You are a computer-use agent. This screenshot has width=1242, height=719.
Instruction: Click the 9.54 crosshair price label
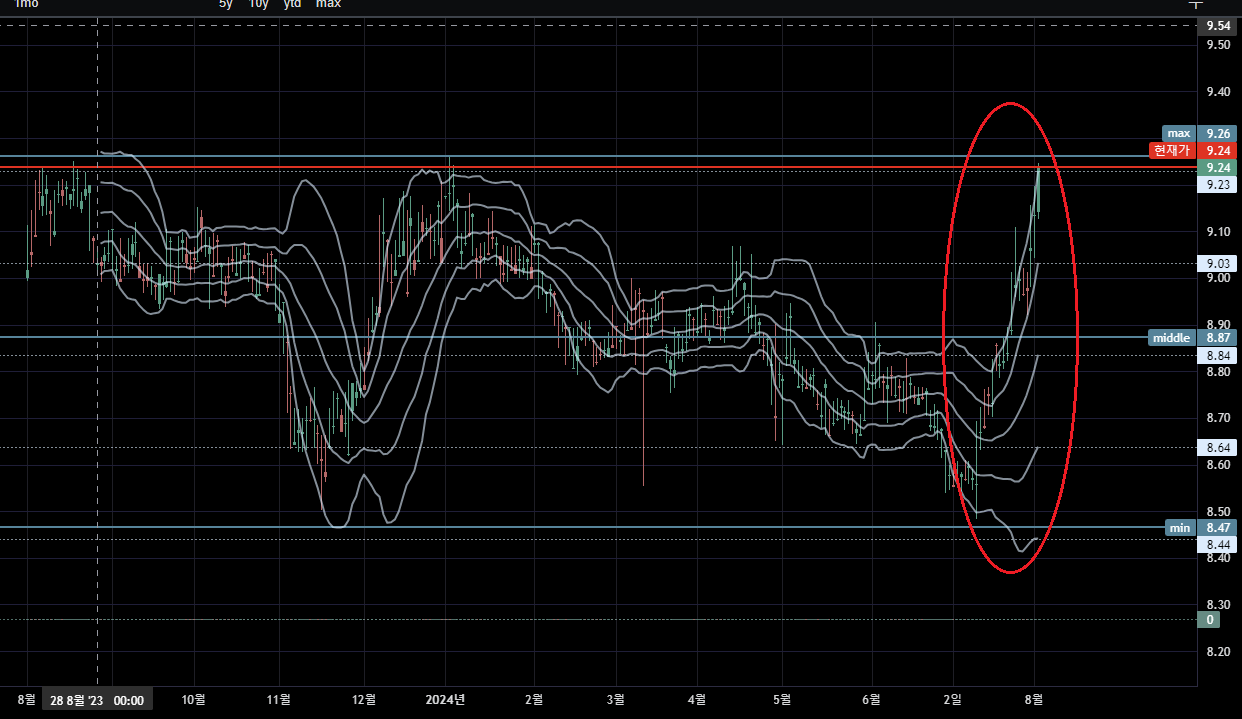(x=1218, y=26)
